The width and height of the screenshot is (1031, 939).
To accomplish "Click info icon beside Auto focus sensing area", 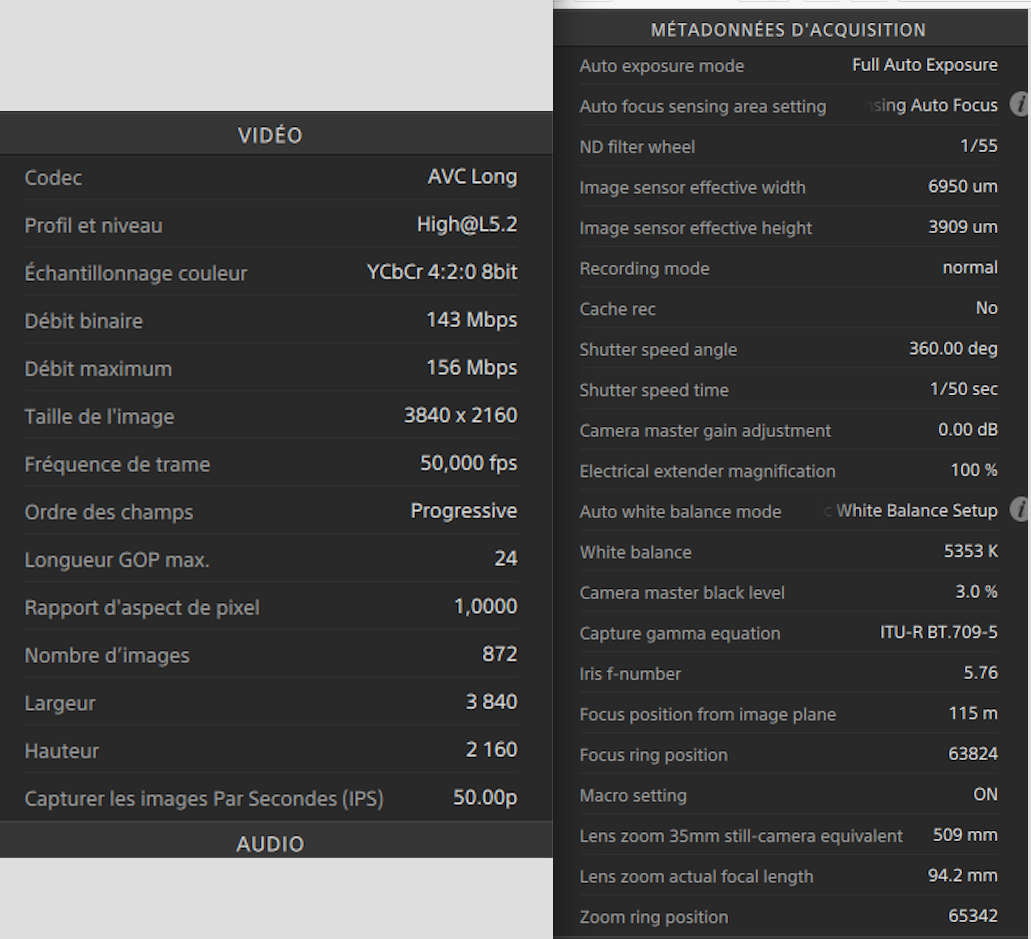I will 1020,104.
